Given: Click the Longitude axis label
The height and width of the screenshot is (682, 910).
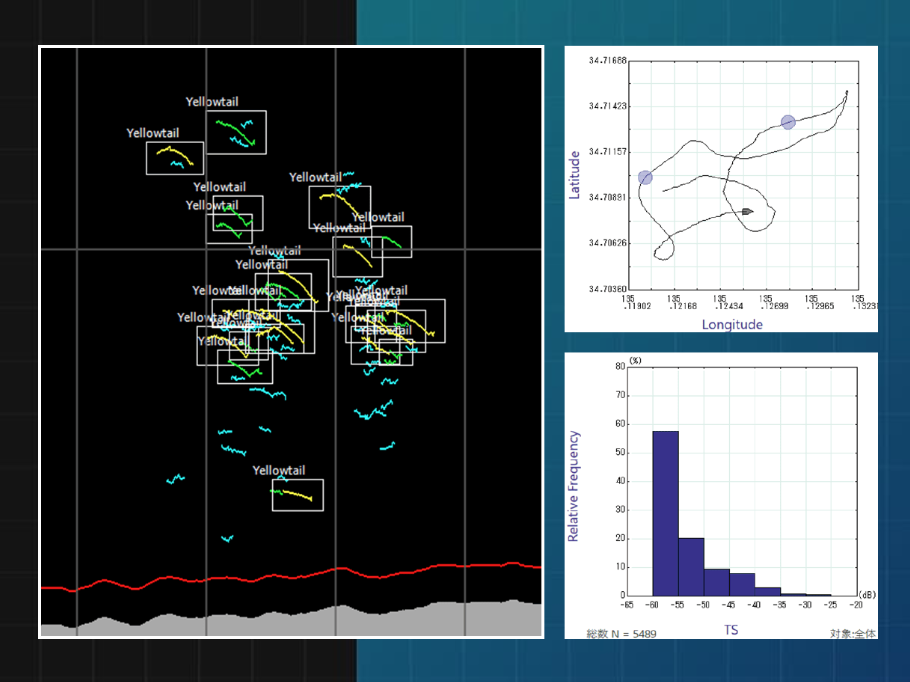Looking at the screenshot, I should coord(732,324).
